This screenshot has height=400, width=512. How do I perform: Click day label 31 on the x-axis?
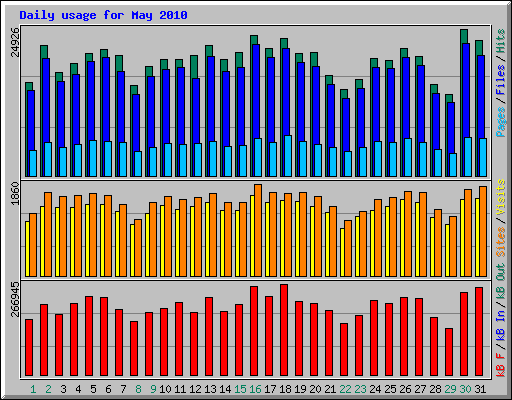(x=480, y=389)
